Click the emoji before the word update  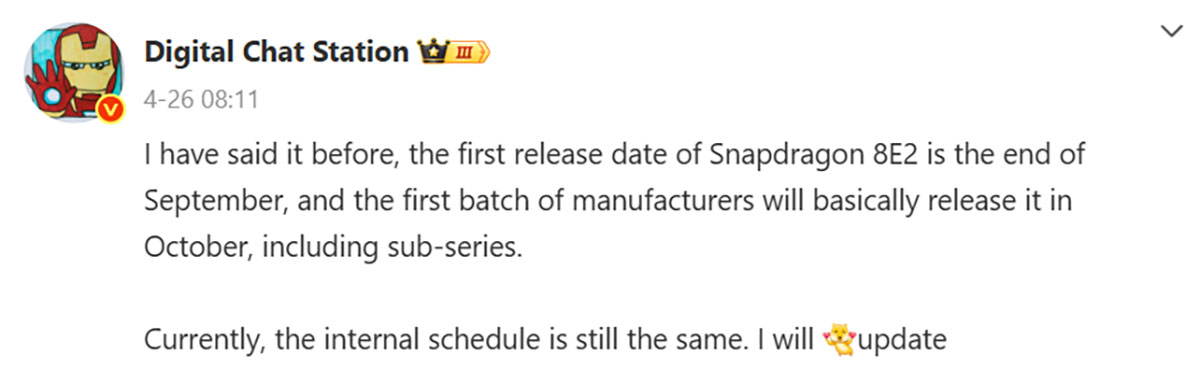click(838, 339)
